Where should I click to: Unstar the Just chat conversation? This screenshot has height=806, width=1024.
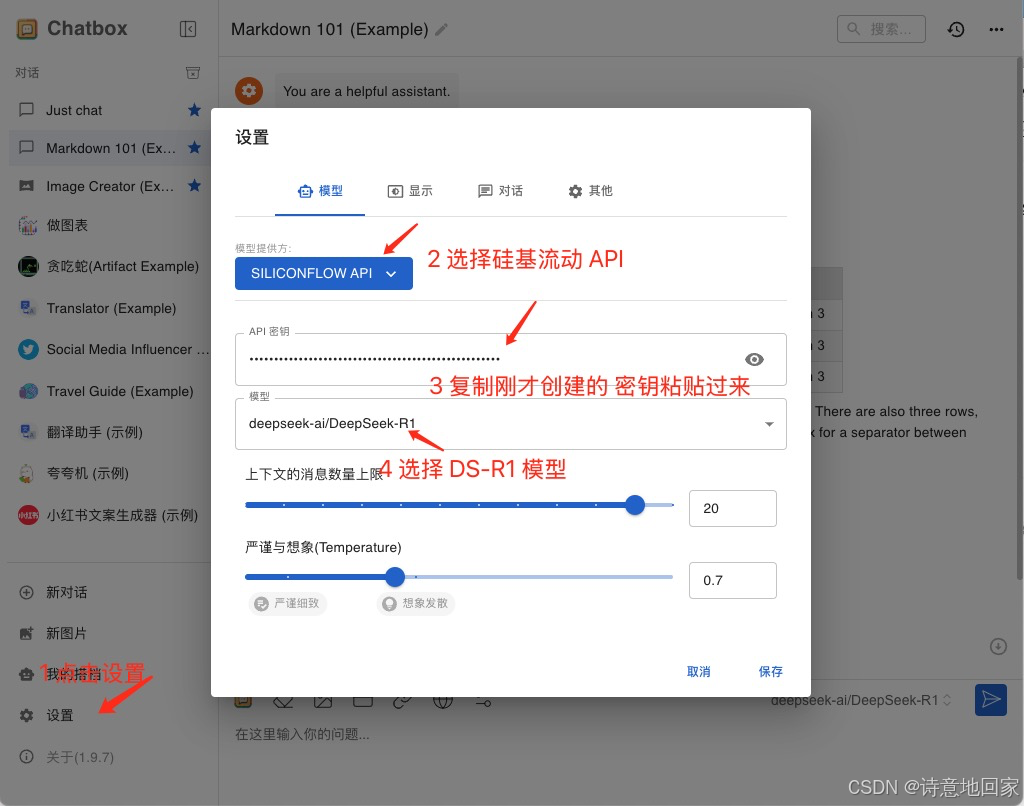(x=194, y=110)
